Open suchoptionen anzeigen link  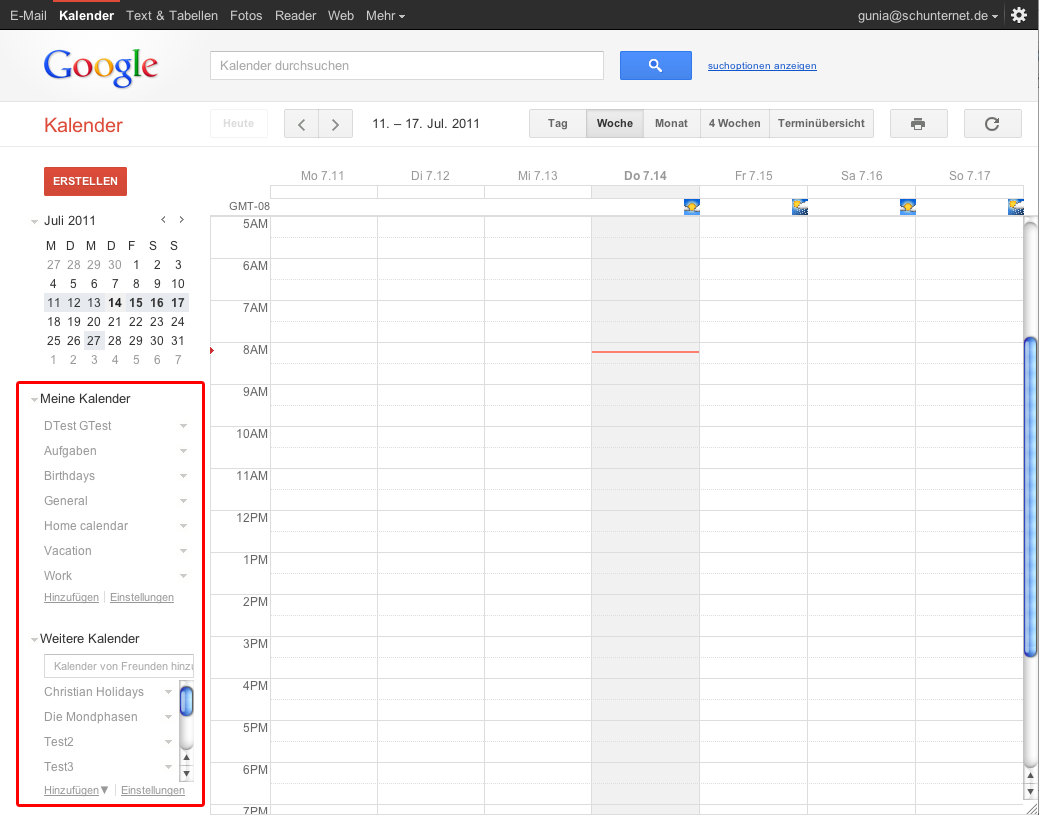click(x=762, y=66)
